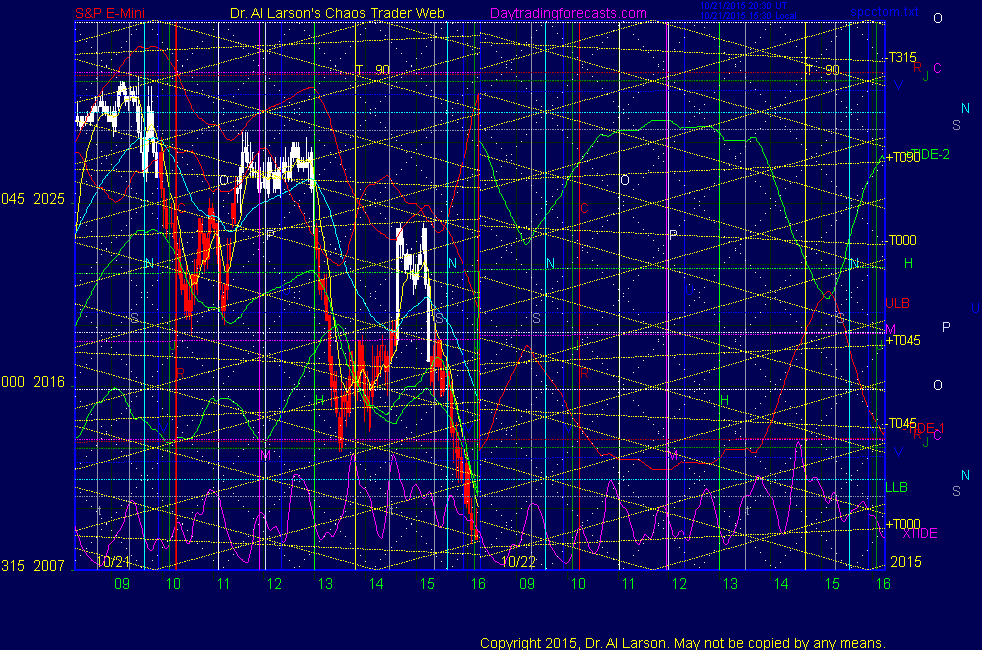The image size is (982, 650).
Task: Click the red "ULB" band label
Action: click(x=897, y=303)
